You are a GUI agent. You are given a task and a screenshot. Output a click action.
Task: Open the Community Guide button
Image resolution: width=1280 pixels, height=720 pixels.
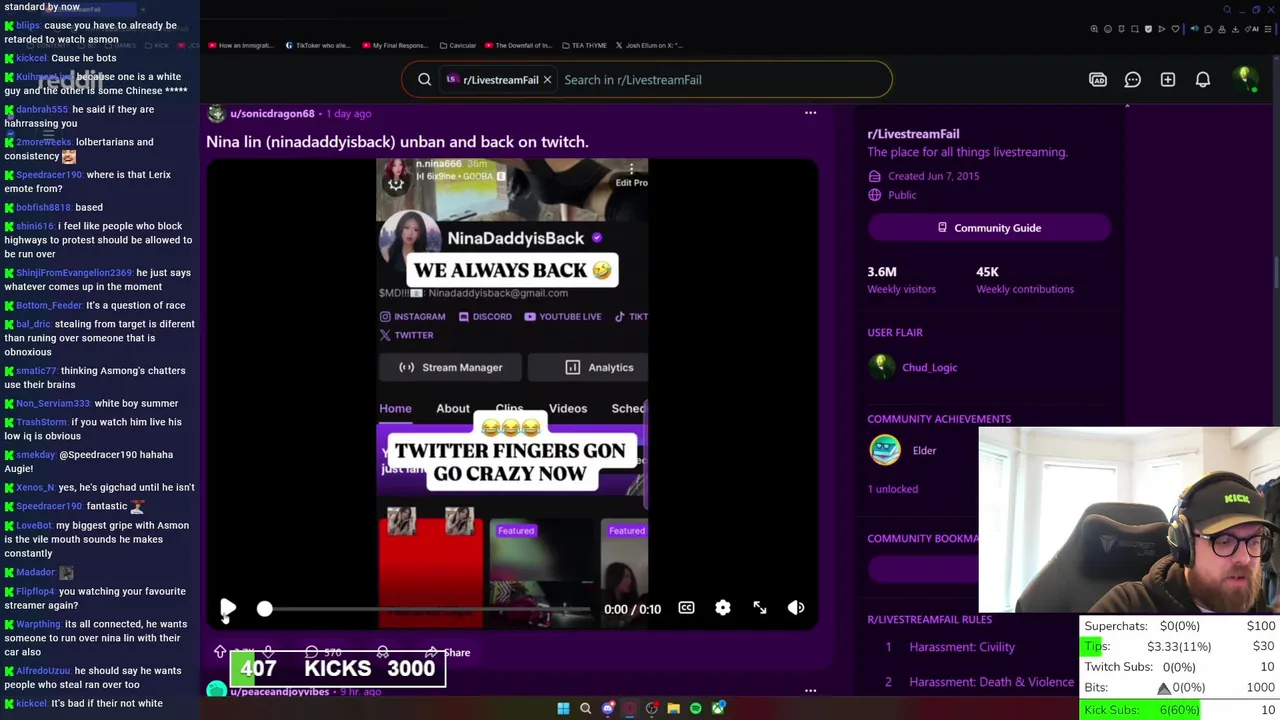(989, 228)
